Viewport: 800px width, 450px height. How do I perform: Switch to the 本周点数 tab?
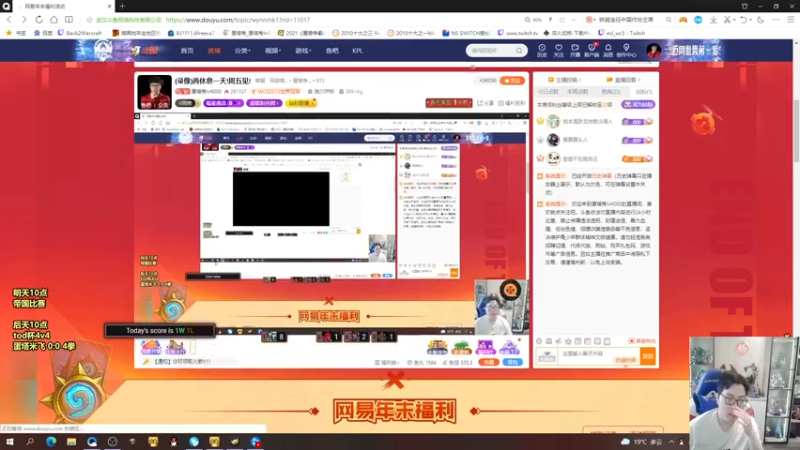pyautogui.click(x=578, y=92)
